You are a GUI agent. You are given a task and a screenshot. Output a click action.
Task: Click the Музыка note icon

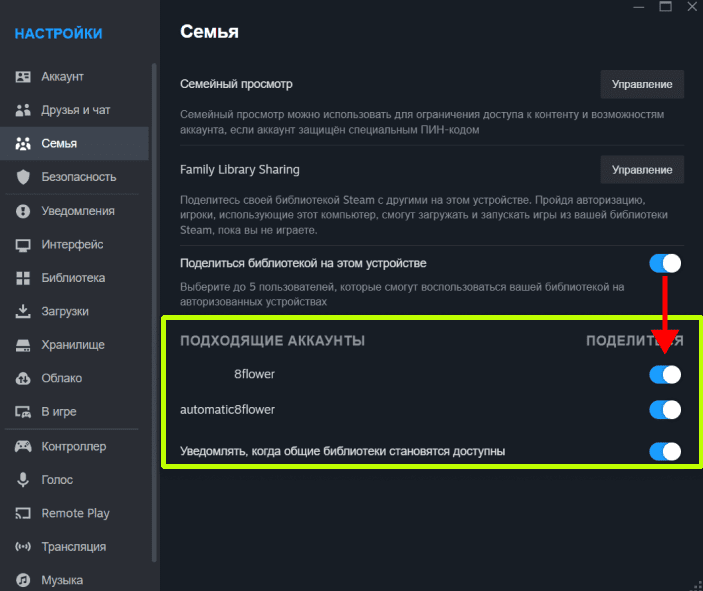(x=23, y=580)
